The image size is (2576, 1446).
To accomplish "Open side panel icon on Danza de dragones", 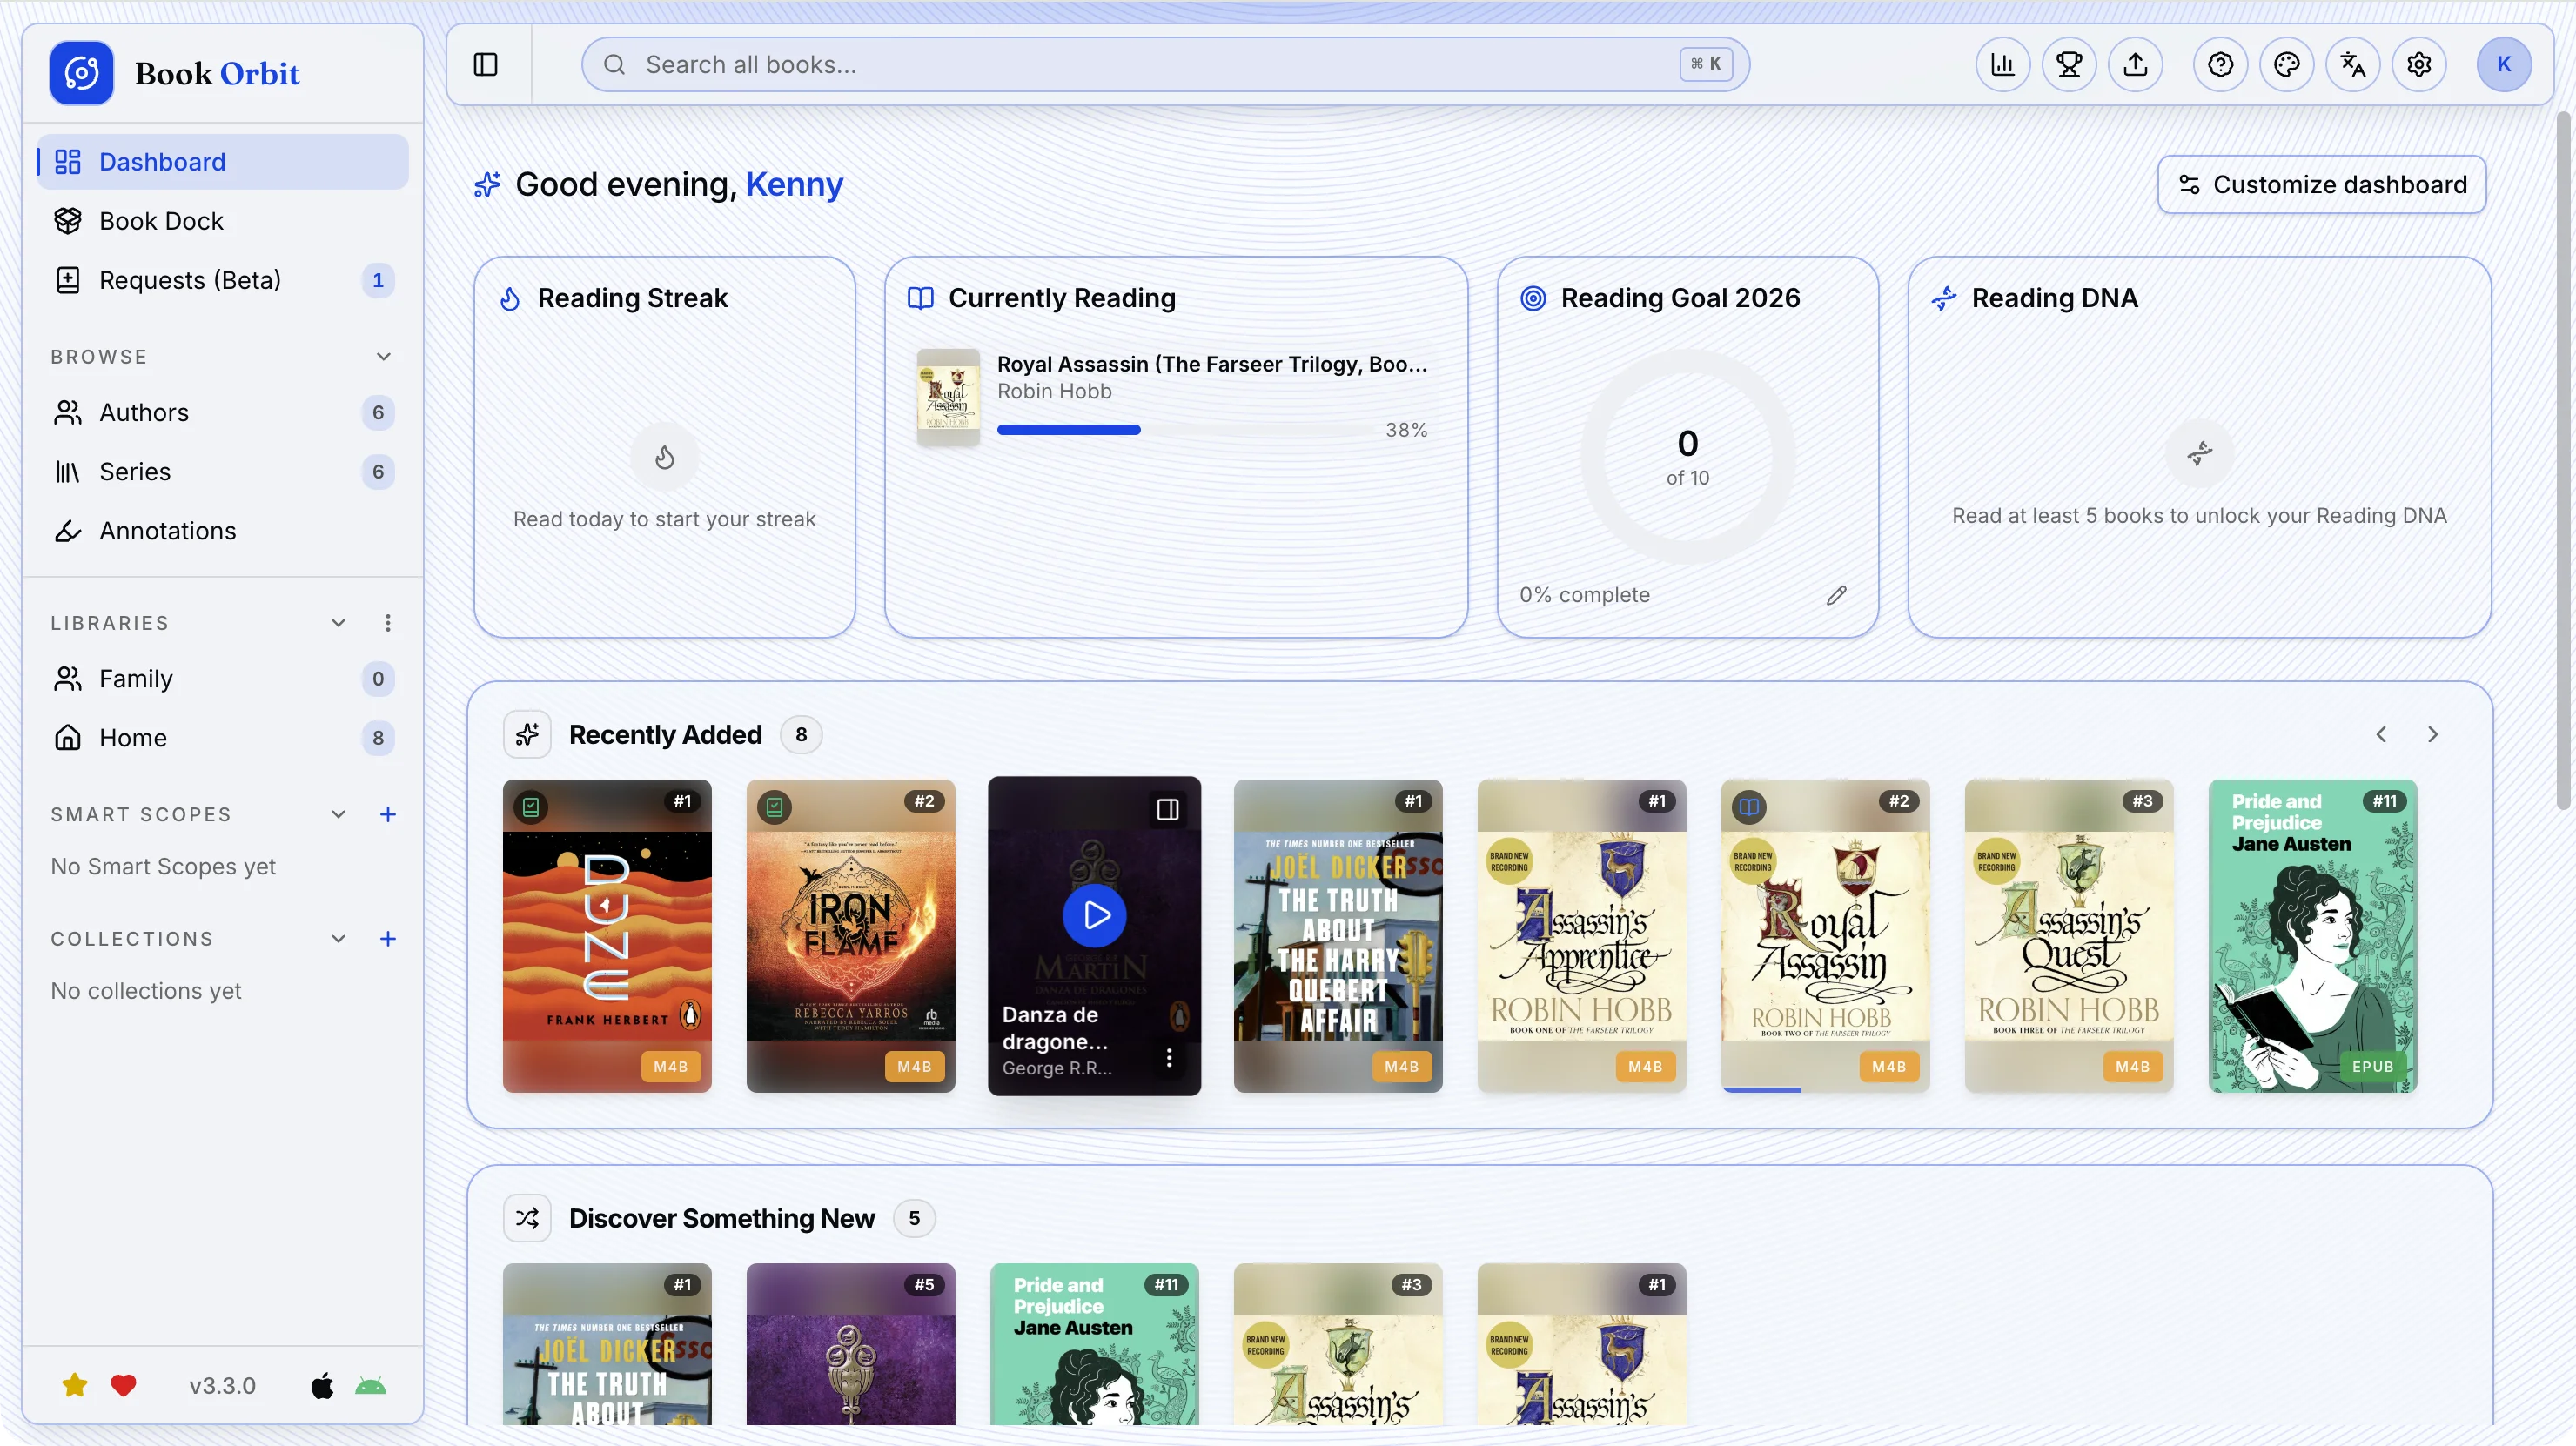I will (1167, 809).
